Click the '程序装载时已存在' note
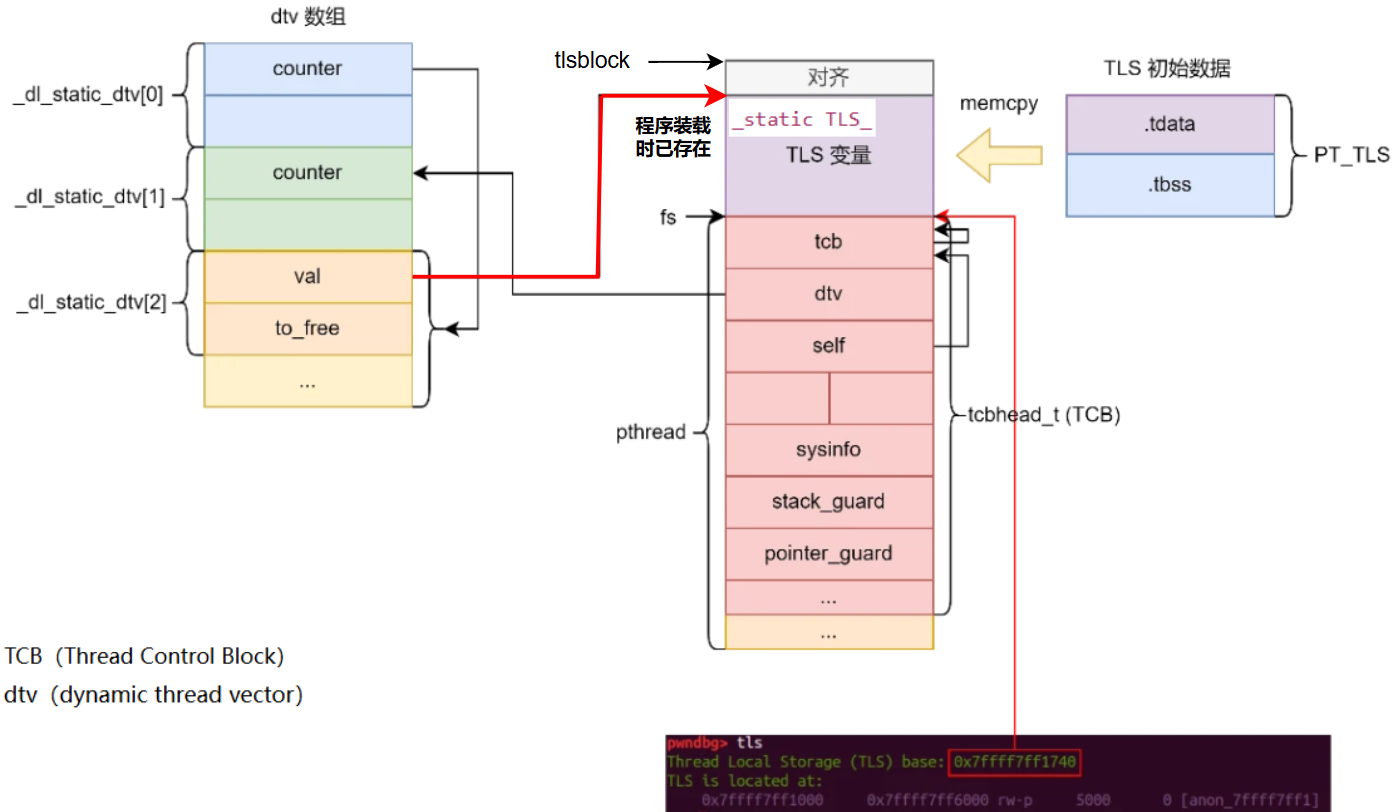This screenshot has width=1400, height=812. pos(673,137)
